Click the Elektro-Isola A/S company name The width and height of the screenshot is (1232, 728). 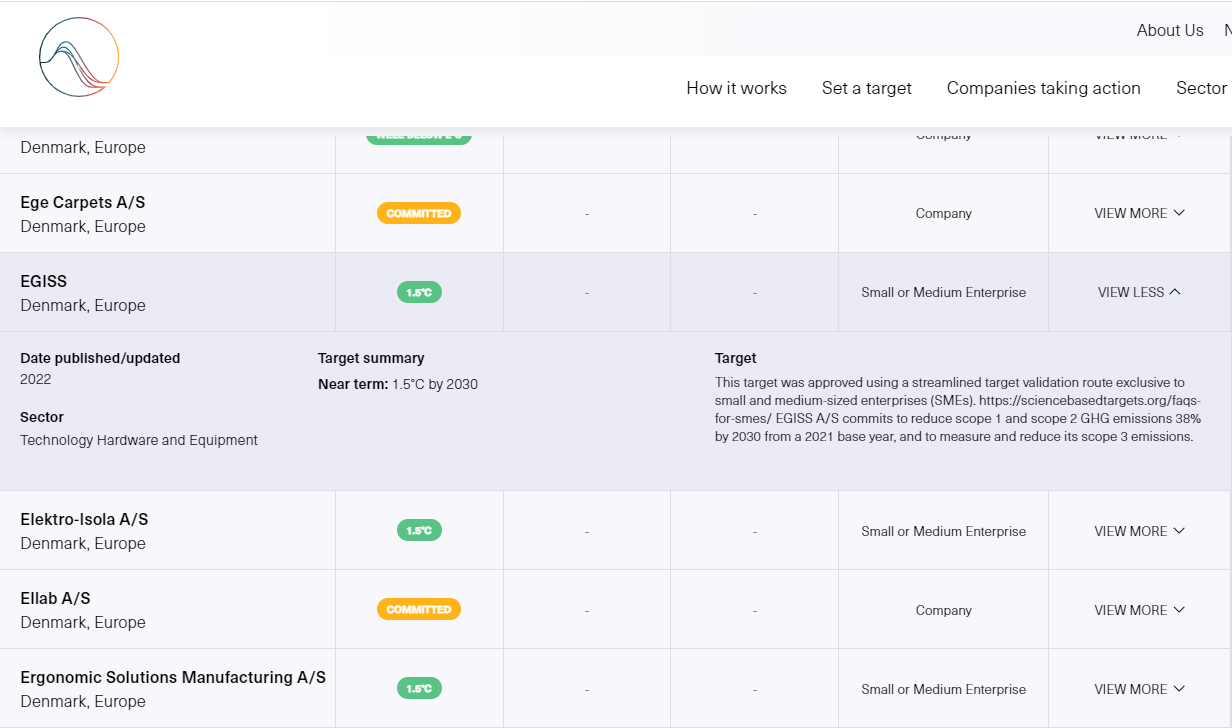coord(84,519)
